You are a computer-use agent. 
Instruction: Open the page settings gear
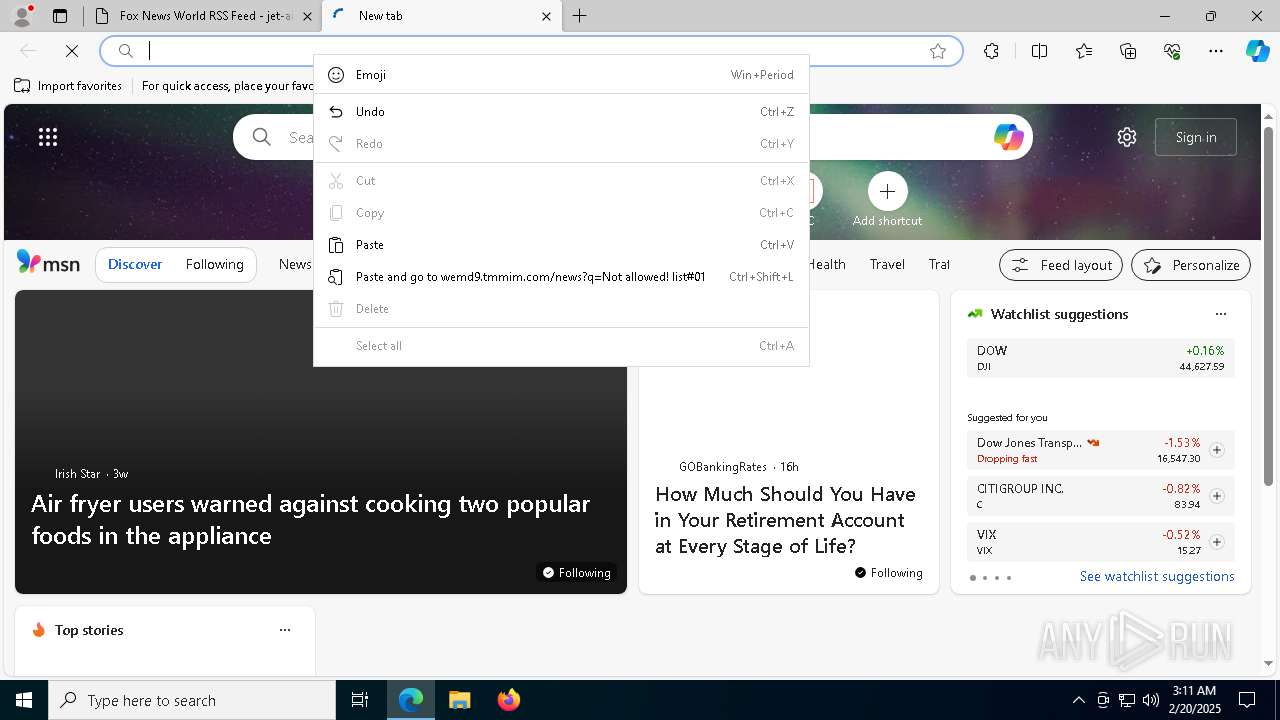(x=1127, y=137)
